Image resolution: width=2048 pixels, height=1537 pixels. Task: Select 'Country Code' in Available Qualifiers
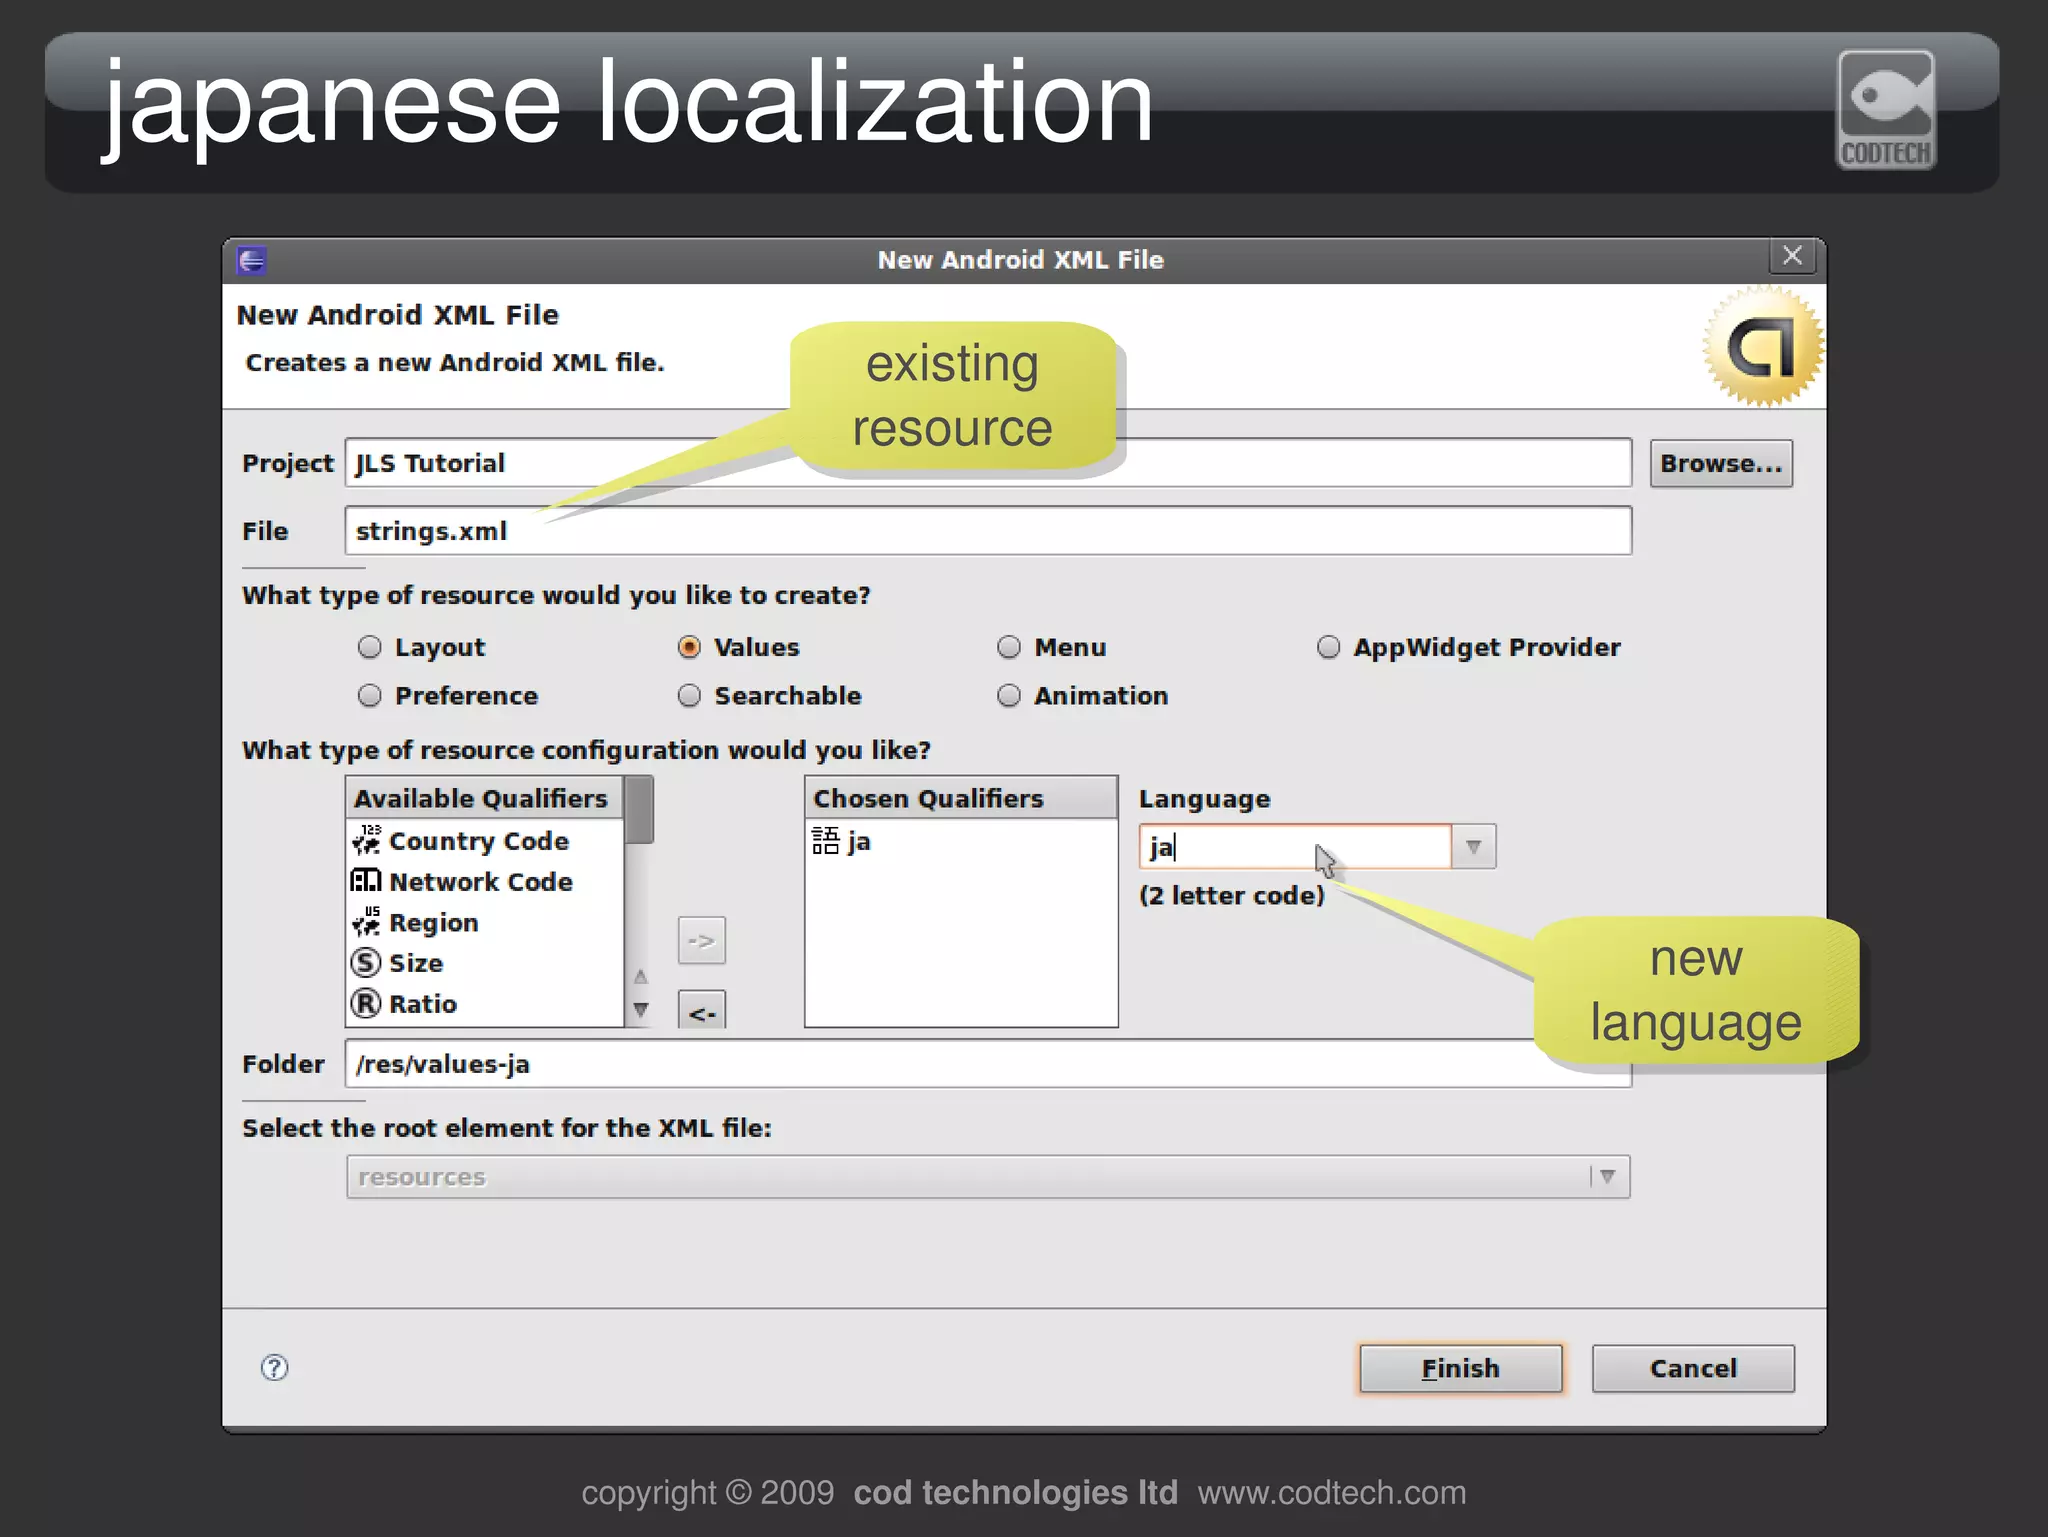485,841
